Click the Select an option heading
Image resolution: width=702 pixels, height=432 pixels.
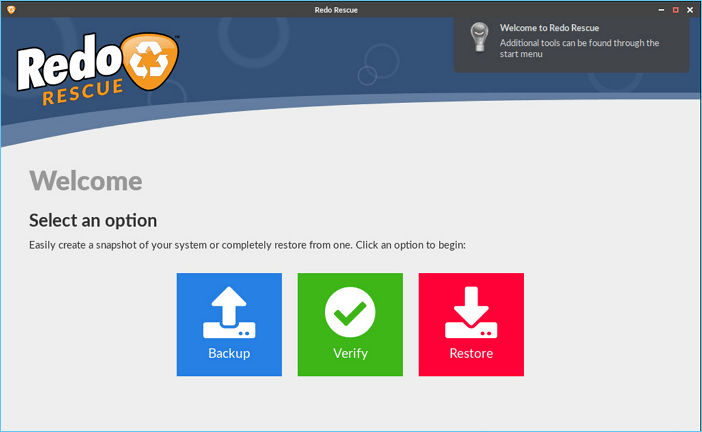(93, 221)
